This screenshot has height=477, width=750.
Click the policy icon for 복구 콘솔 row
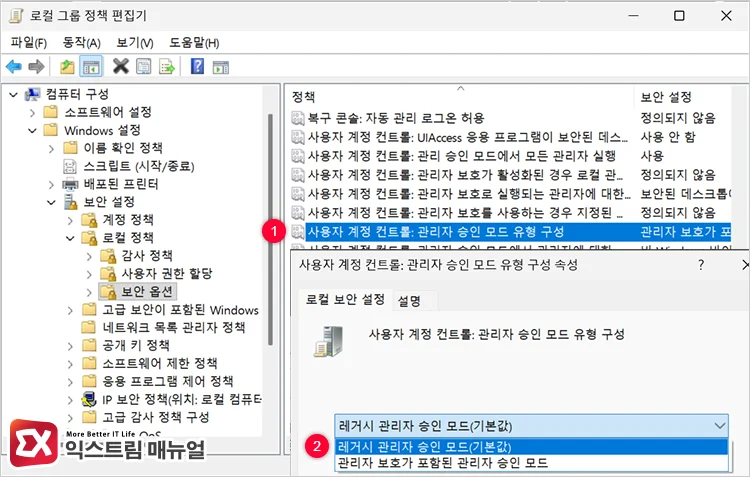298,118
